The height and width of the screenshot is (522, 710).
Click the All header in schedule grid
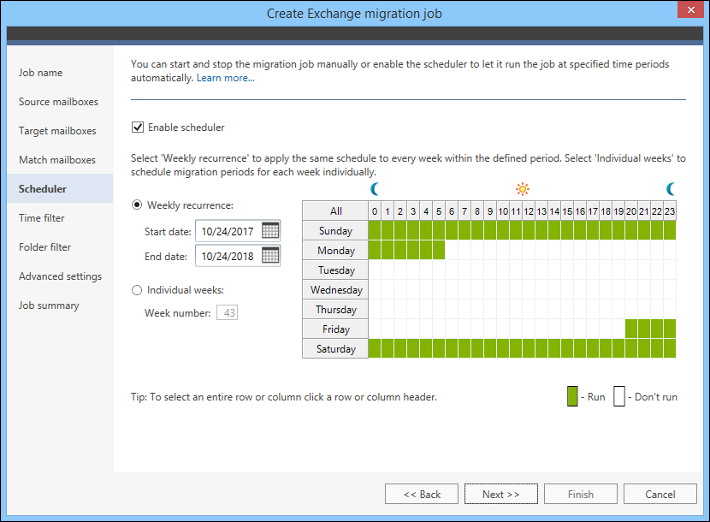[x=336, y=211]
